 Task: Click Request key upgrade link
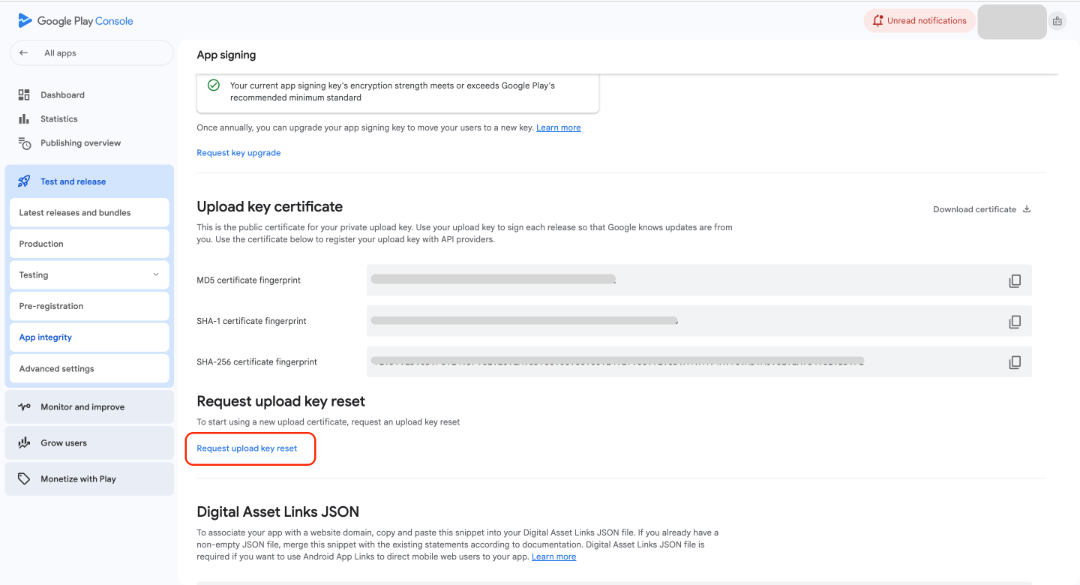[238, 153]
